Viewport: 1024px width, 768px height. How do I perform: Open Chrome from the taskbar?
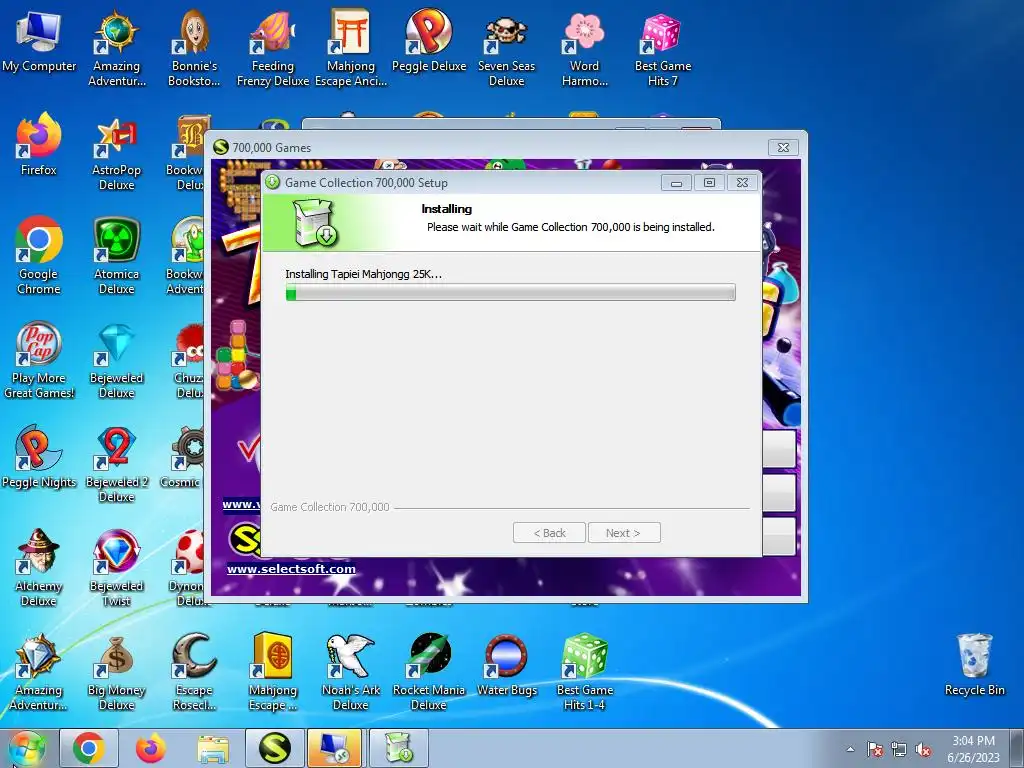[x=89, y=748]
